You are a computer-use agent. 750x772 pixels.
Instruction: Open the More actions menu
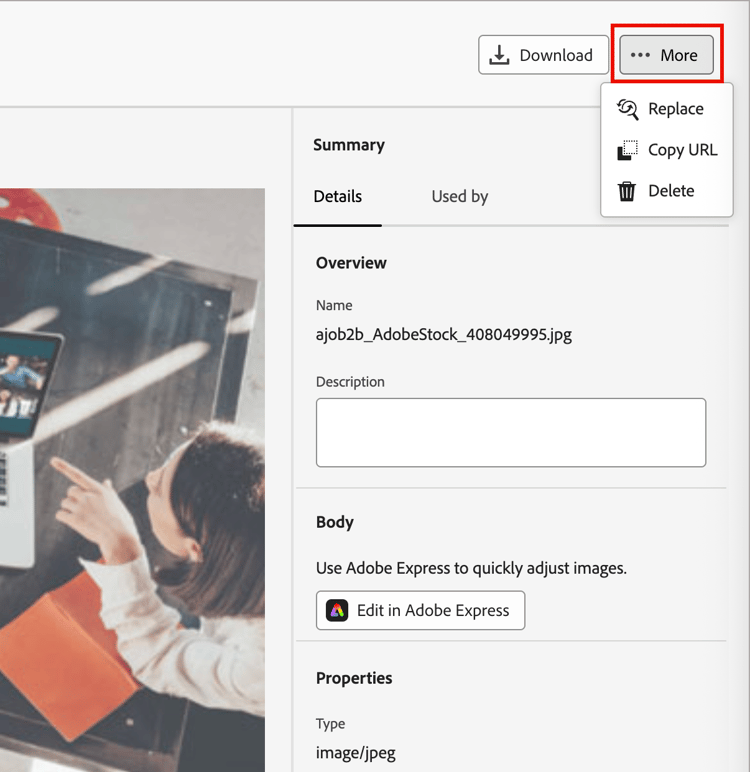pos(666,55)
